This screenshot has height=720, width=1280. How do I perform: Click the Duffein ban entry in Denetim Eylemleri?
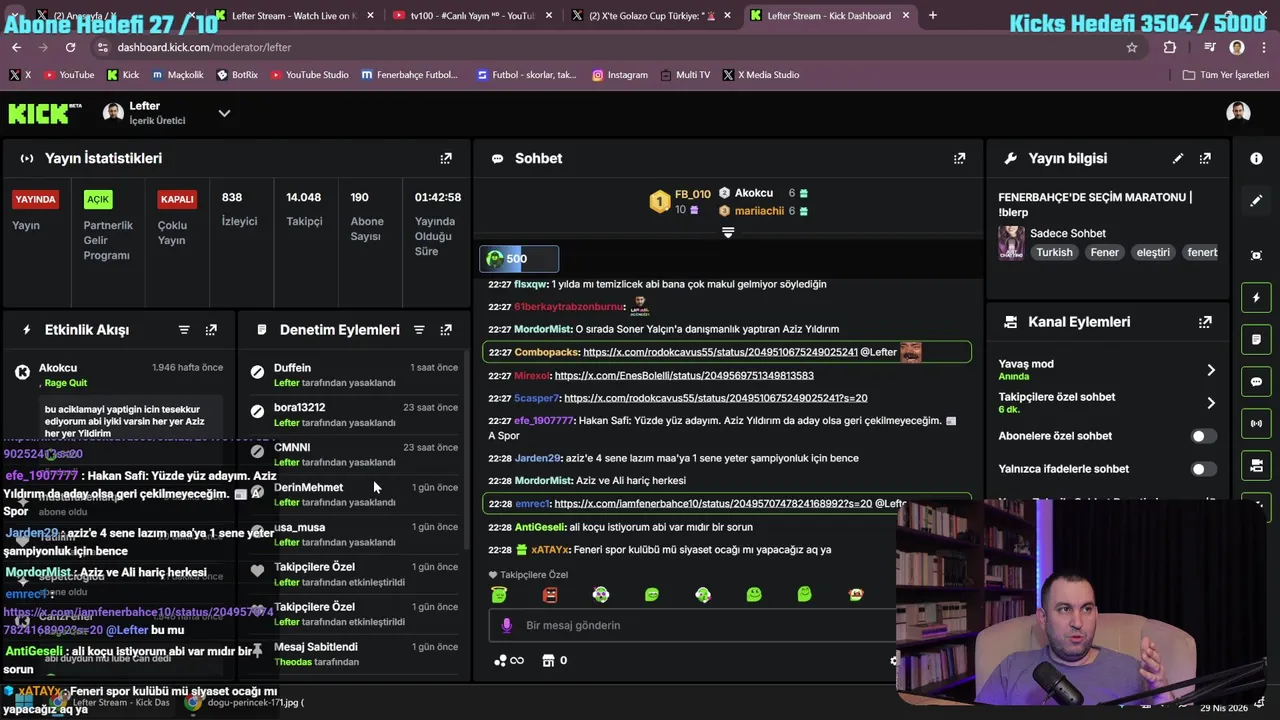coord(354,375)
